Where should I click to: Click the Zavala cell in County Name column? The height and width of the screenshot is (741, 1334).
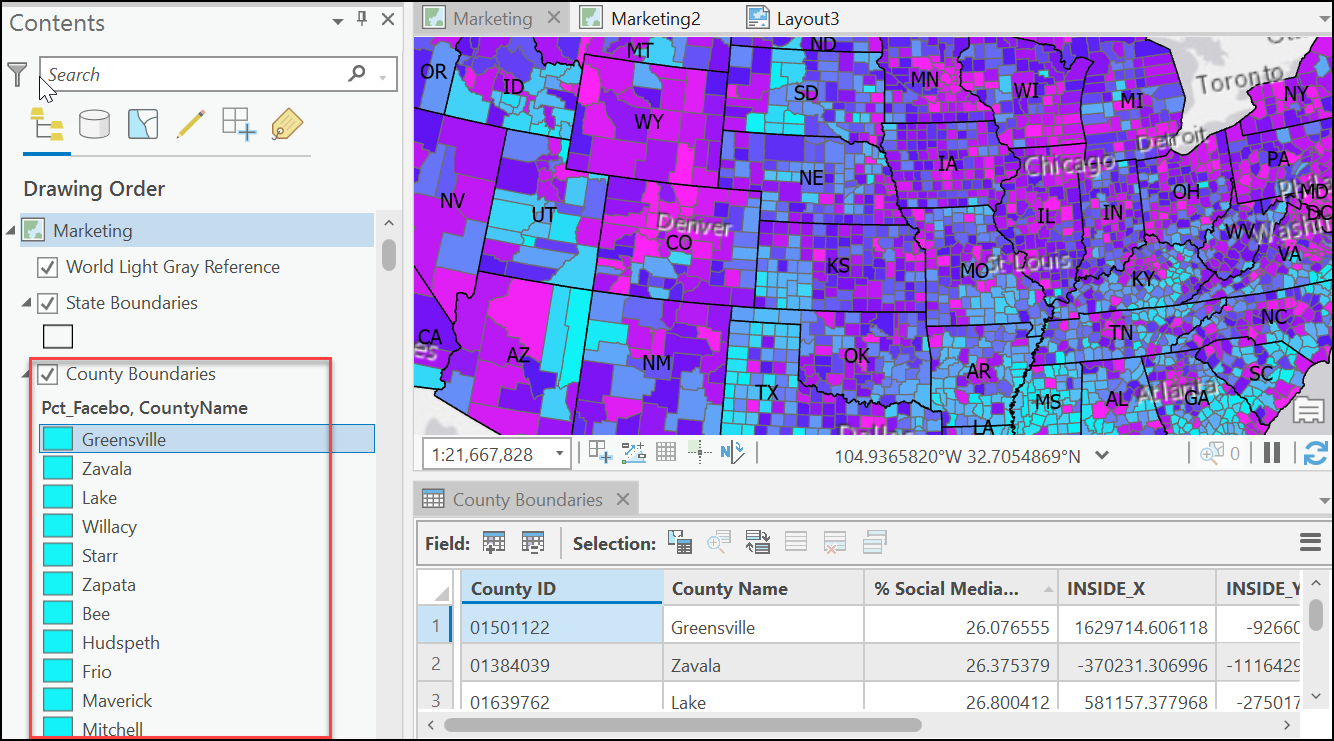click(x=763, y=665)
